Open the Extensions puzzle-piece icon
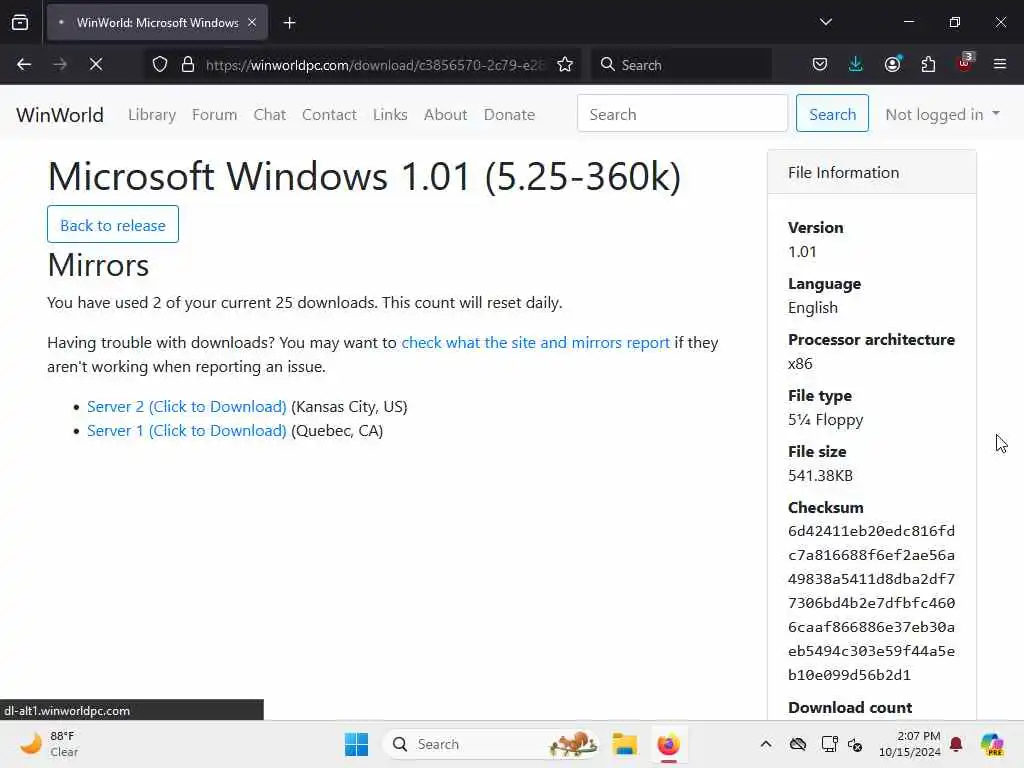The height and width of the screenshot is (768, 1024). pos(928,64)
